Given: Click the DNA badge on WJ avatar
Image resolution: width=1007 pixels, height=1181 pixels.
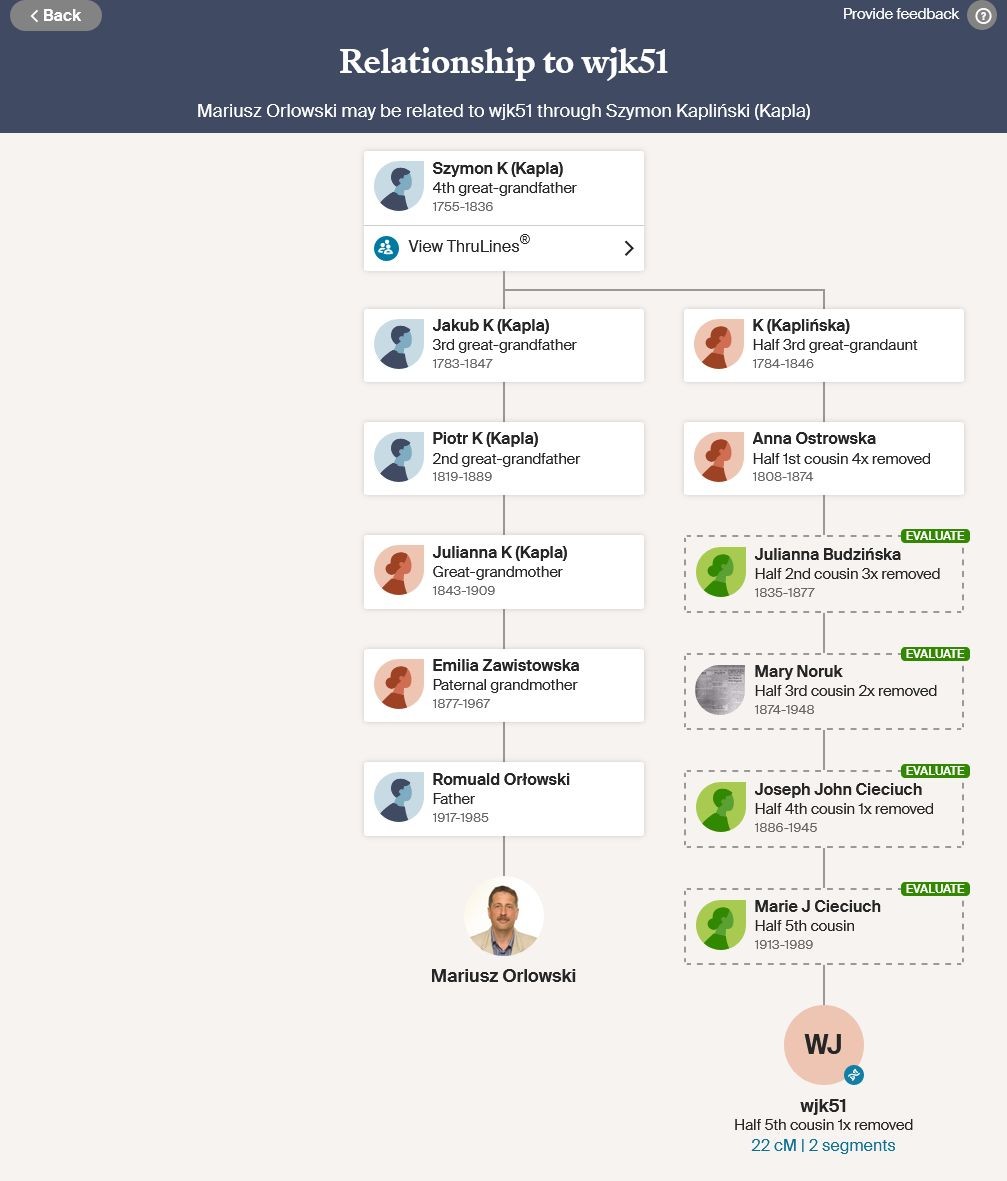Looking at the screenshot, I should pyautogui.click(x=853, y=1075).
